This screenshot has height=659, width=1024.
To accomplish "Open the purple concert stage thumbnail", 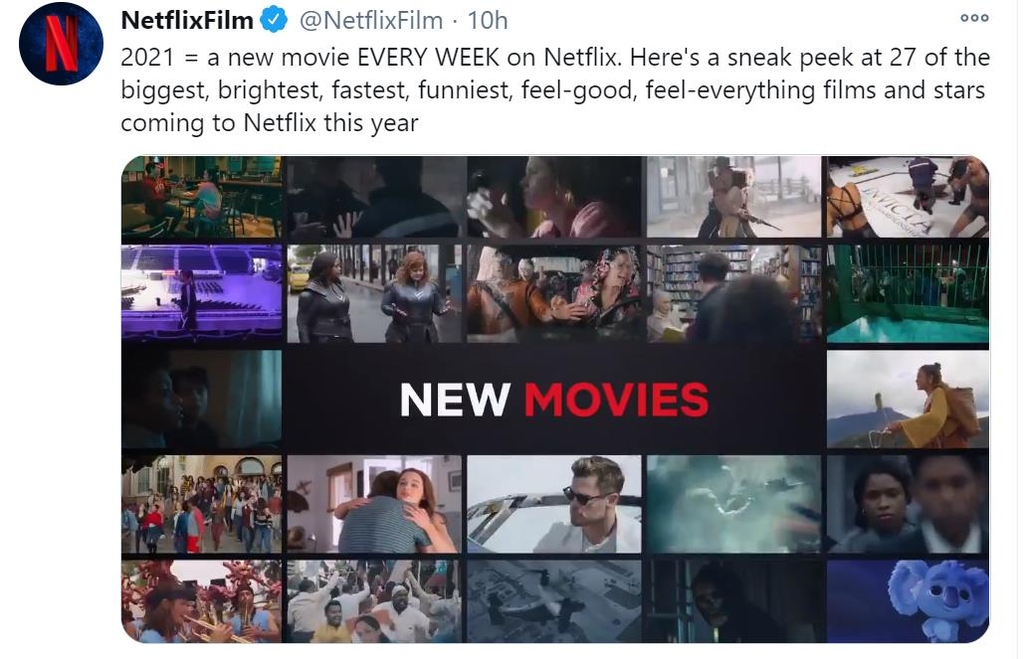I will coord(202,294).
